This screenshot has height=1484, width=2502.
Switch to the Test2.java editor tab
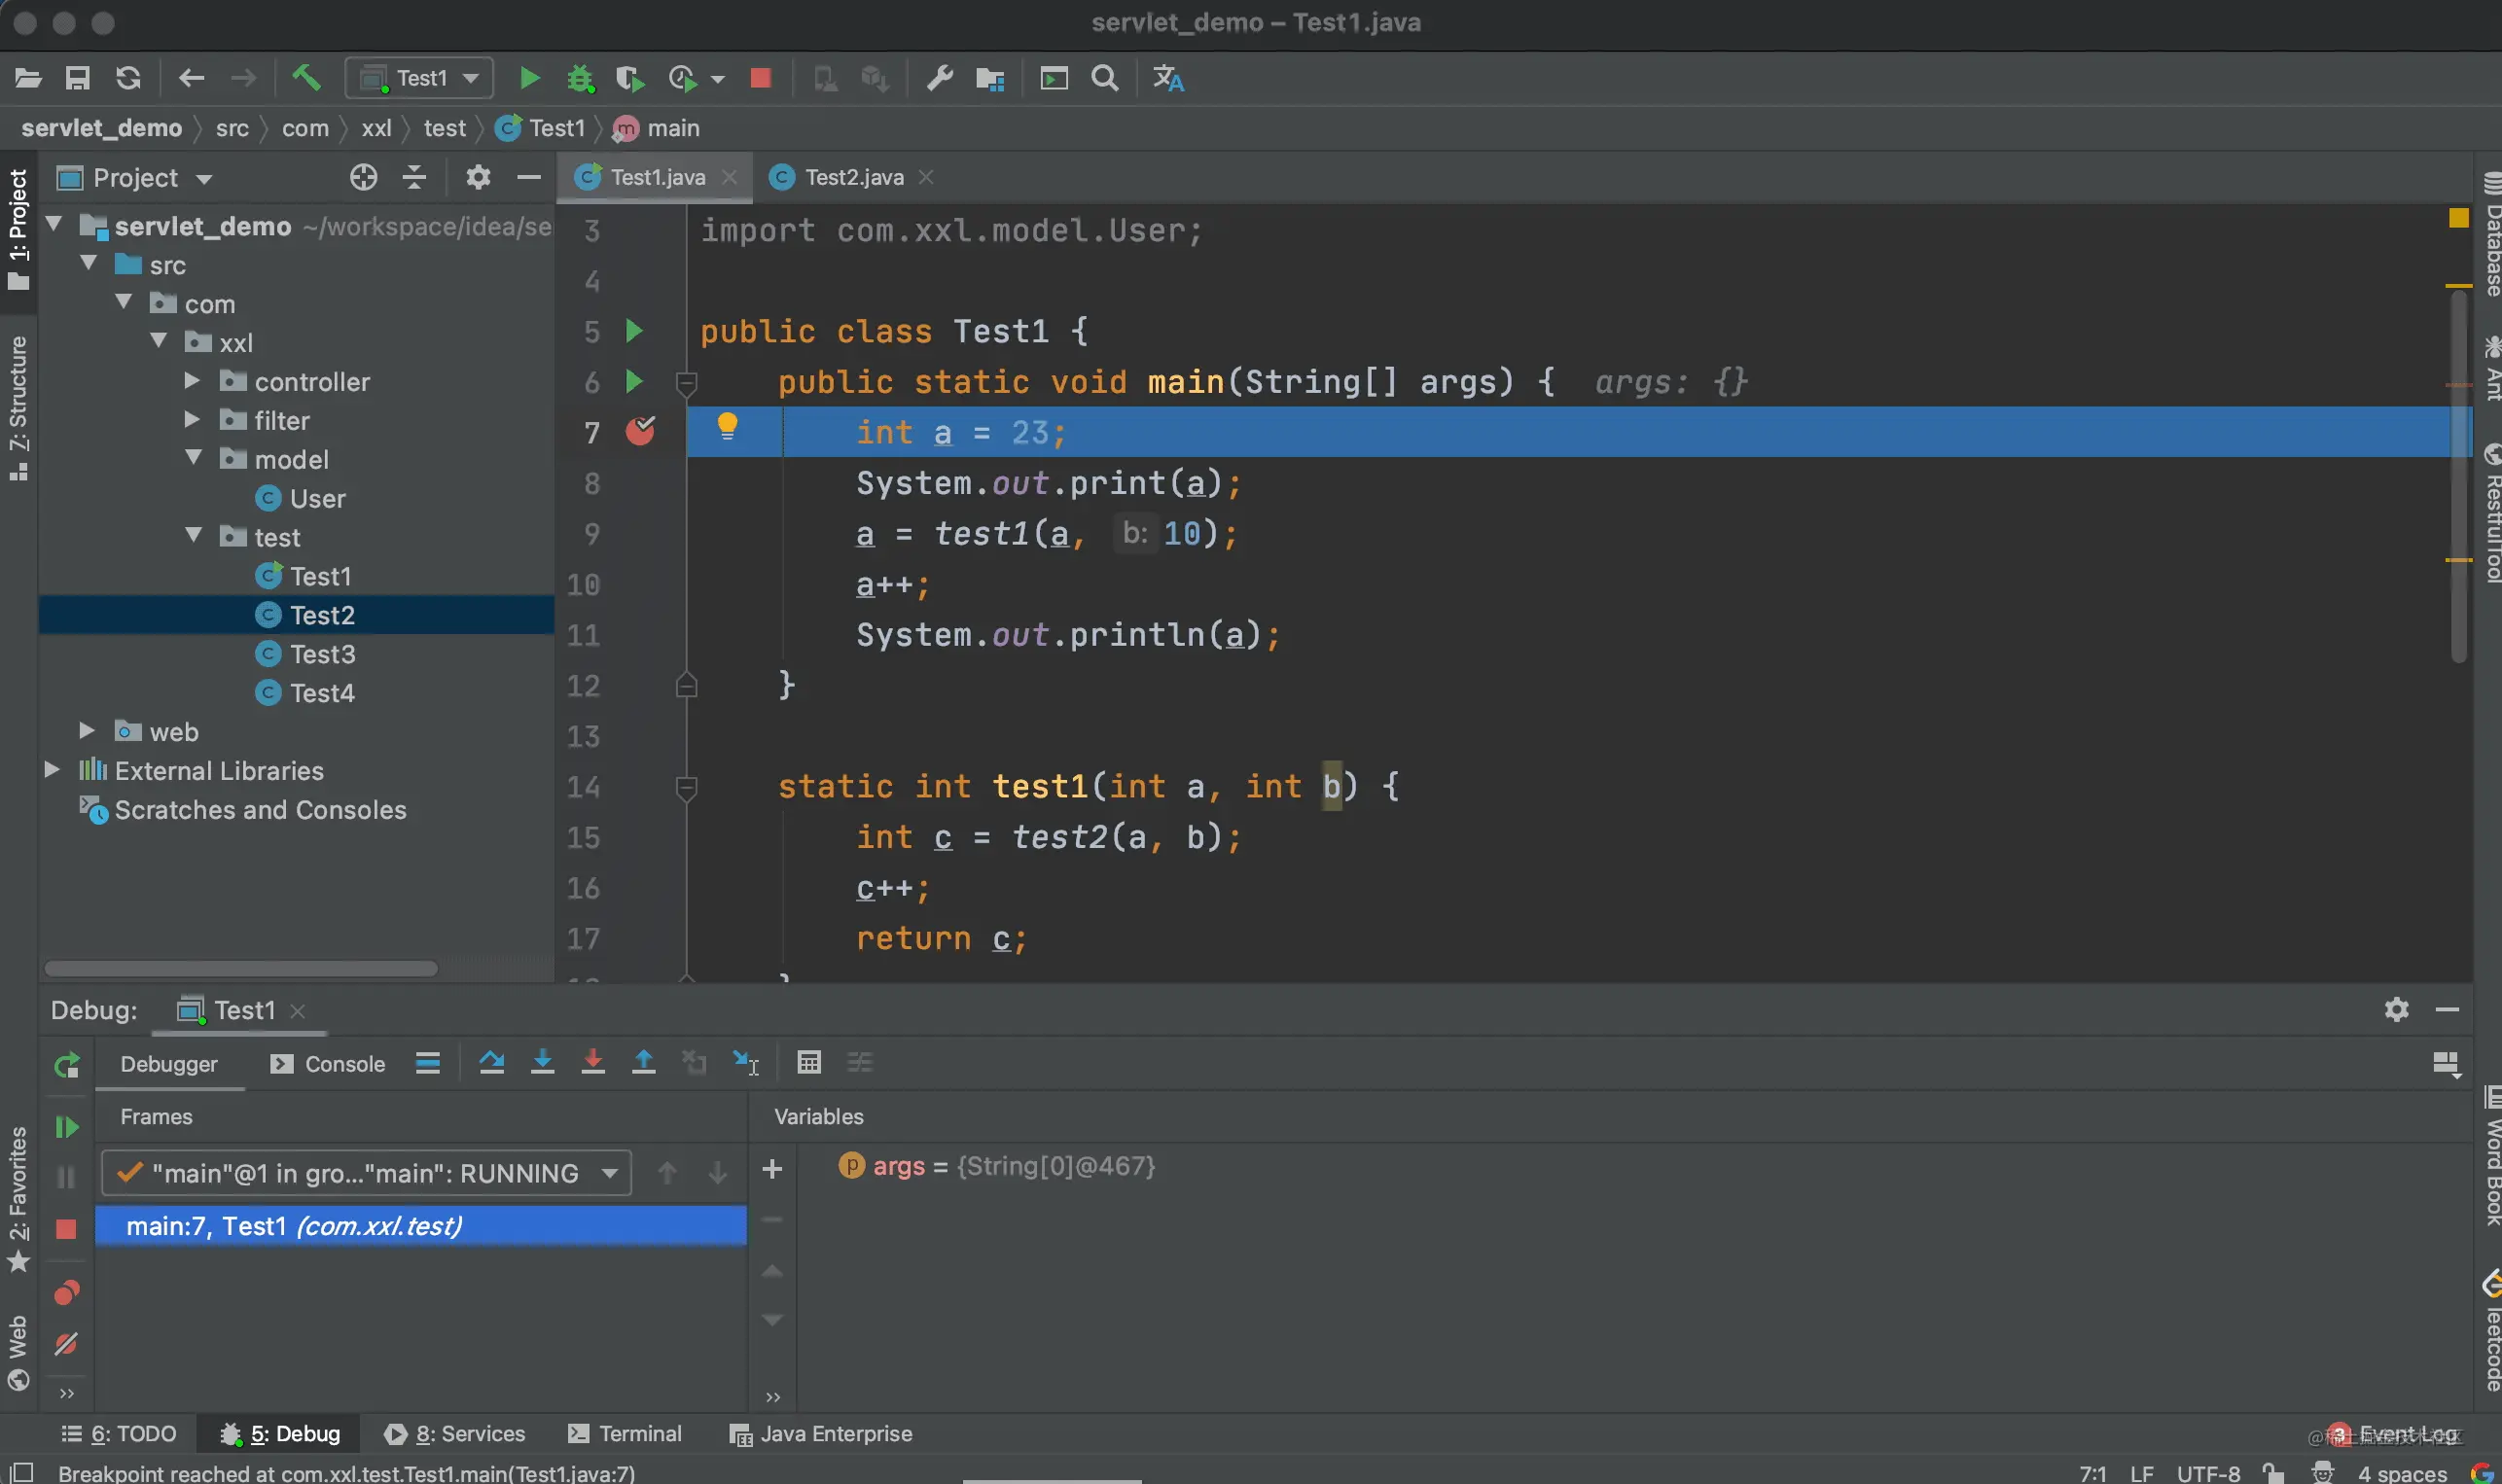(853, 177)
